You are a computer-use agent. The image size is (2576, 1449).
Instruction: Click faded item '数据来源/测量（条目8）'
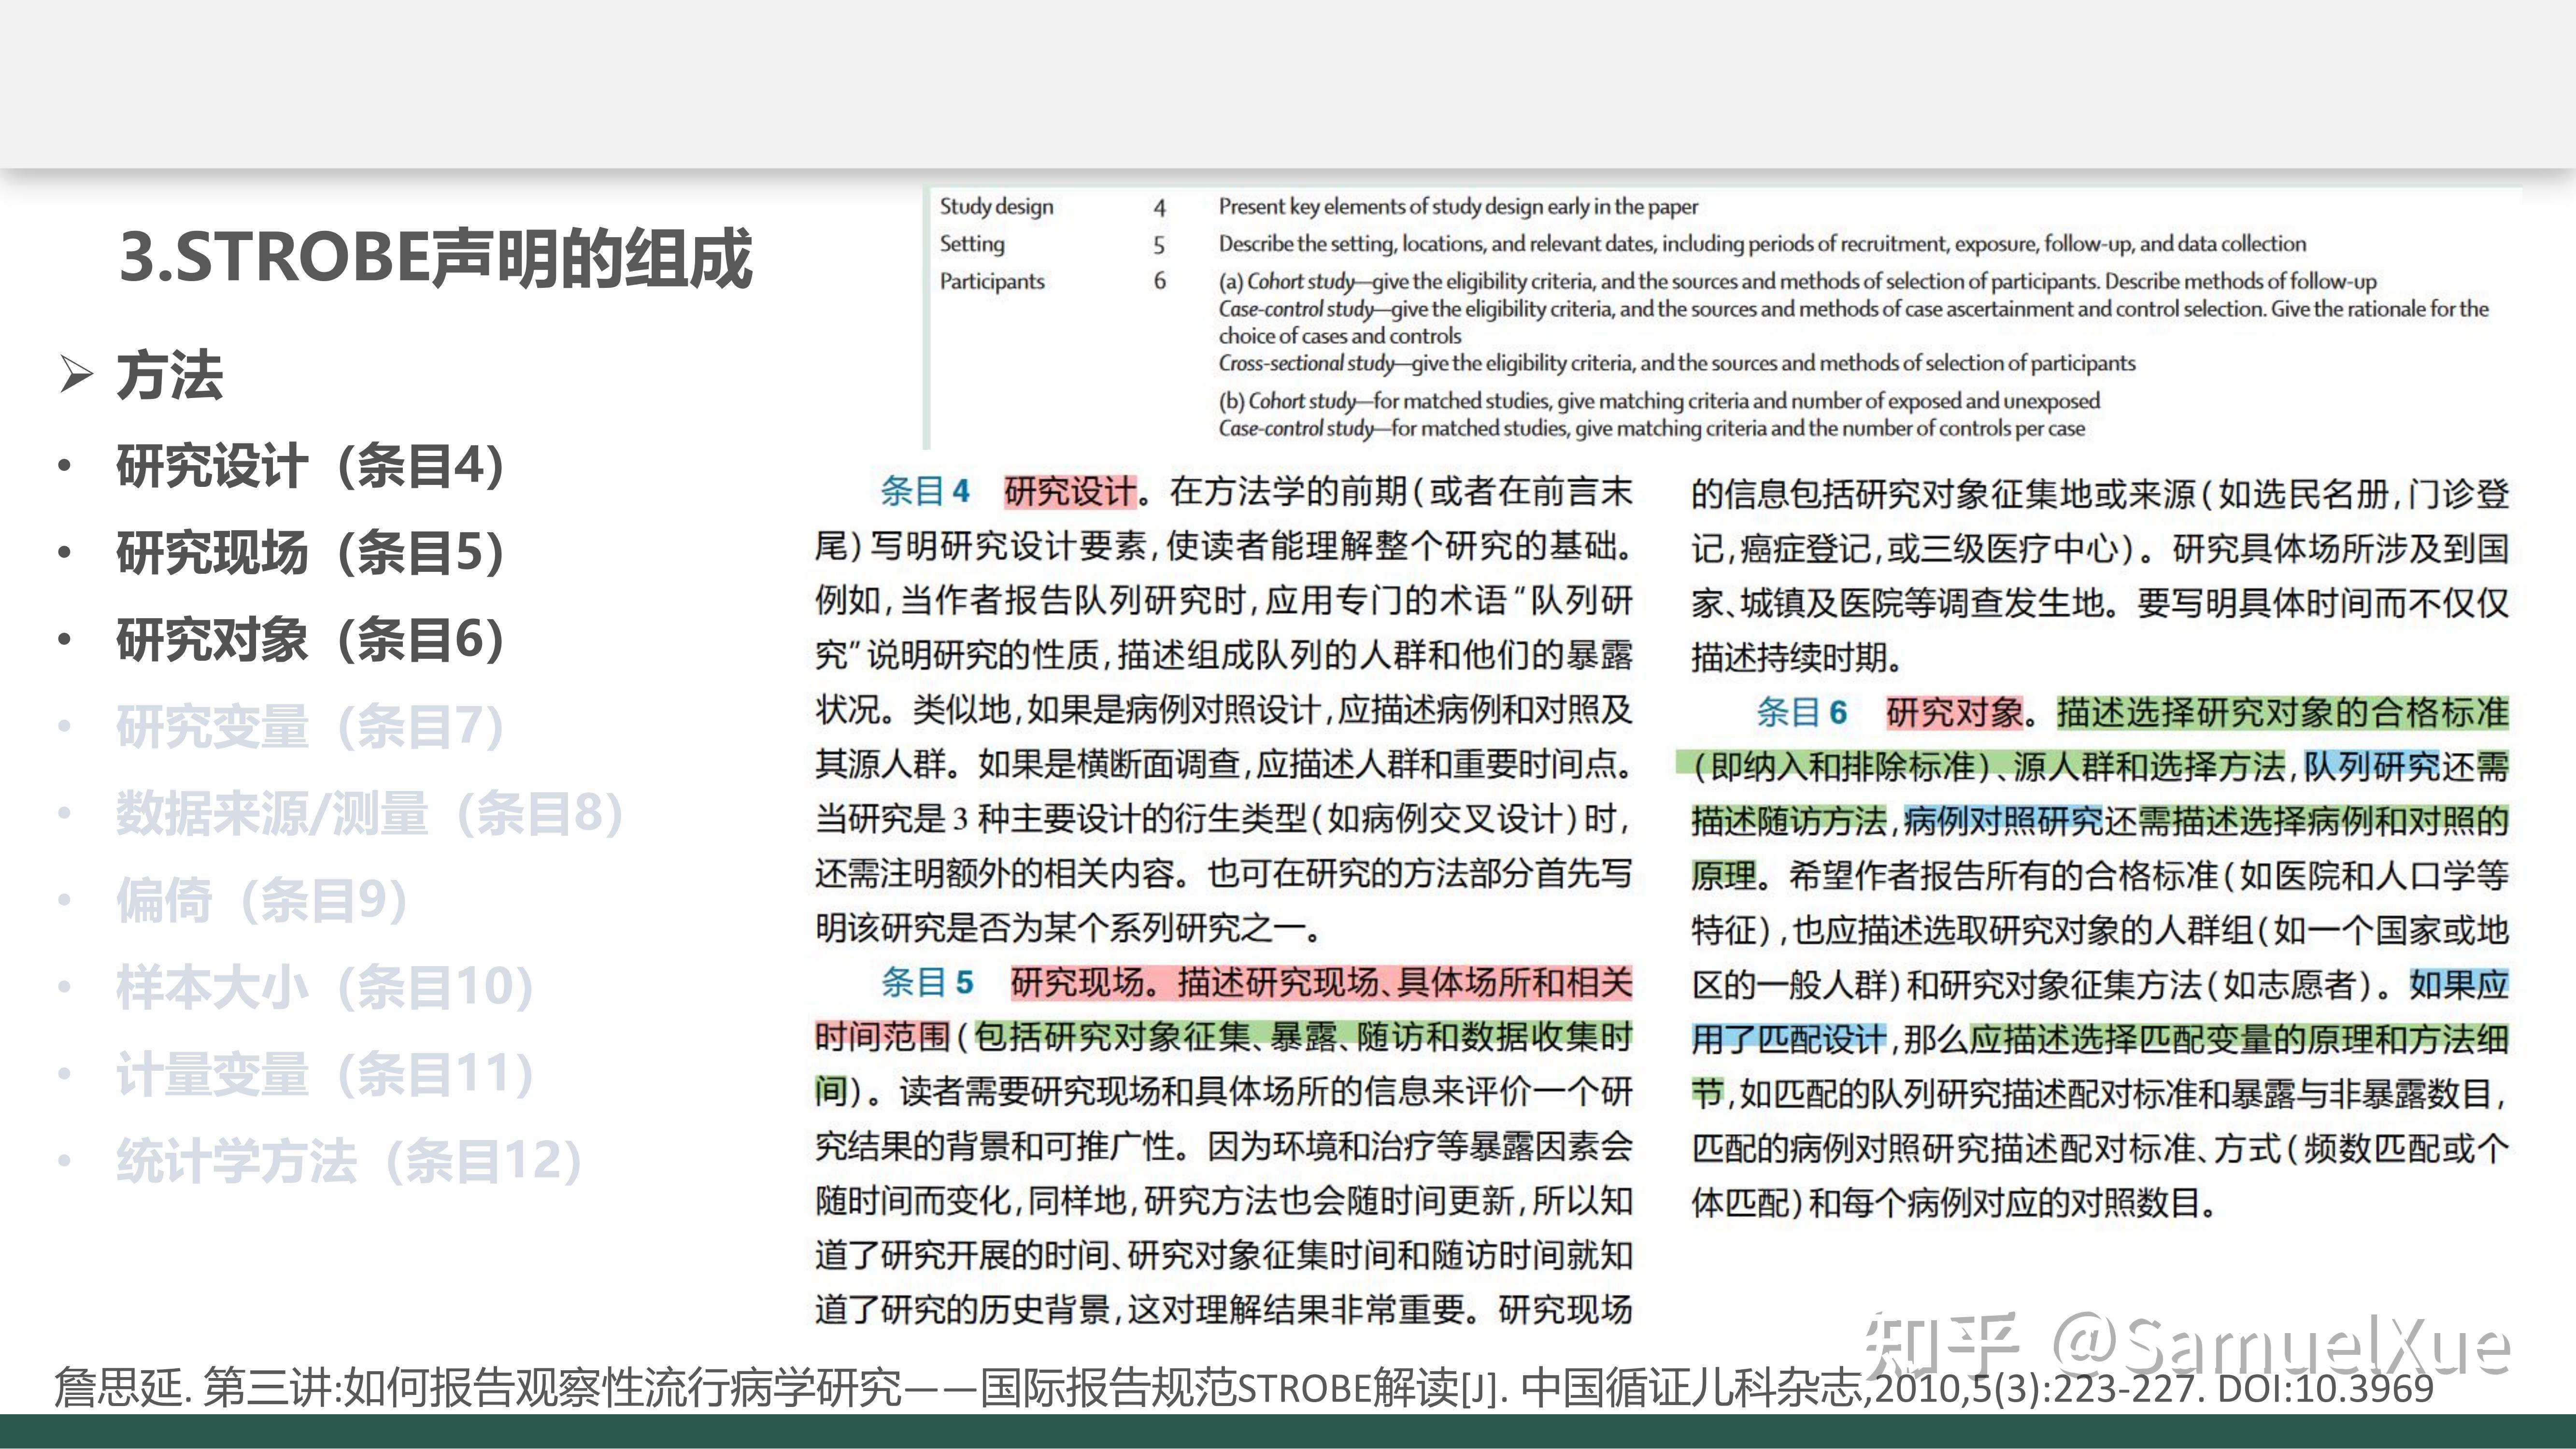point(370,813)
